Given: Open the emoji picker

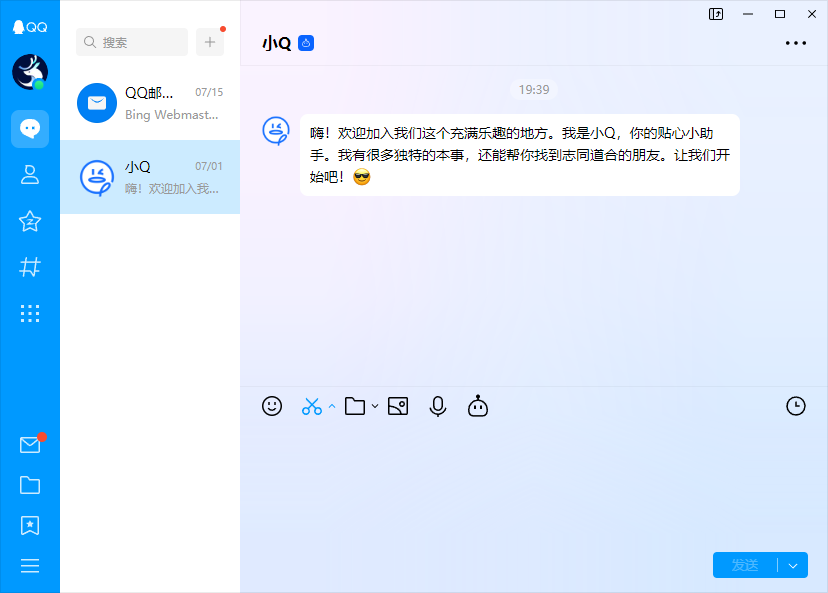Looking at the screenshot, I should [271, 406].
